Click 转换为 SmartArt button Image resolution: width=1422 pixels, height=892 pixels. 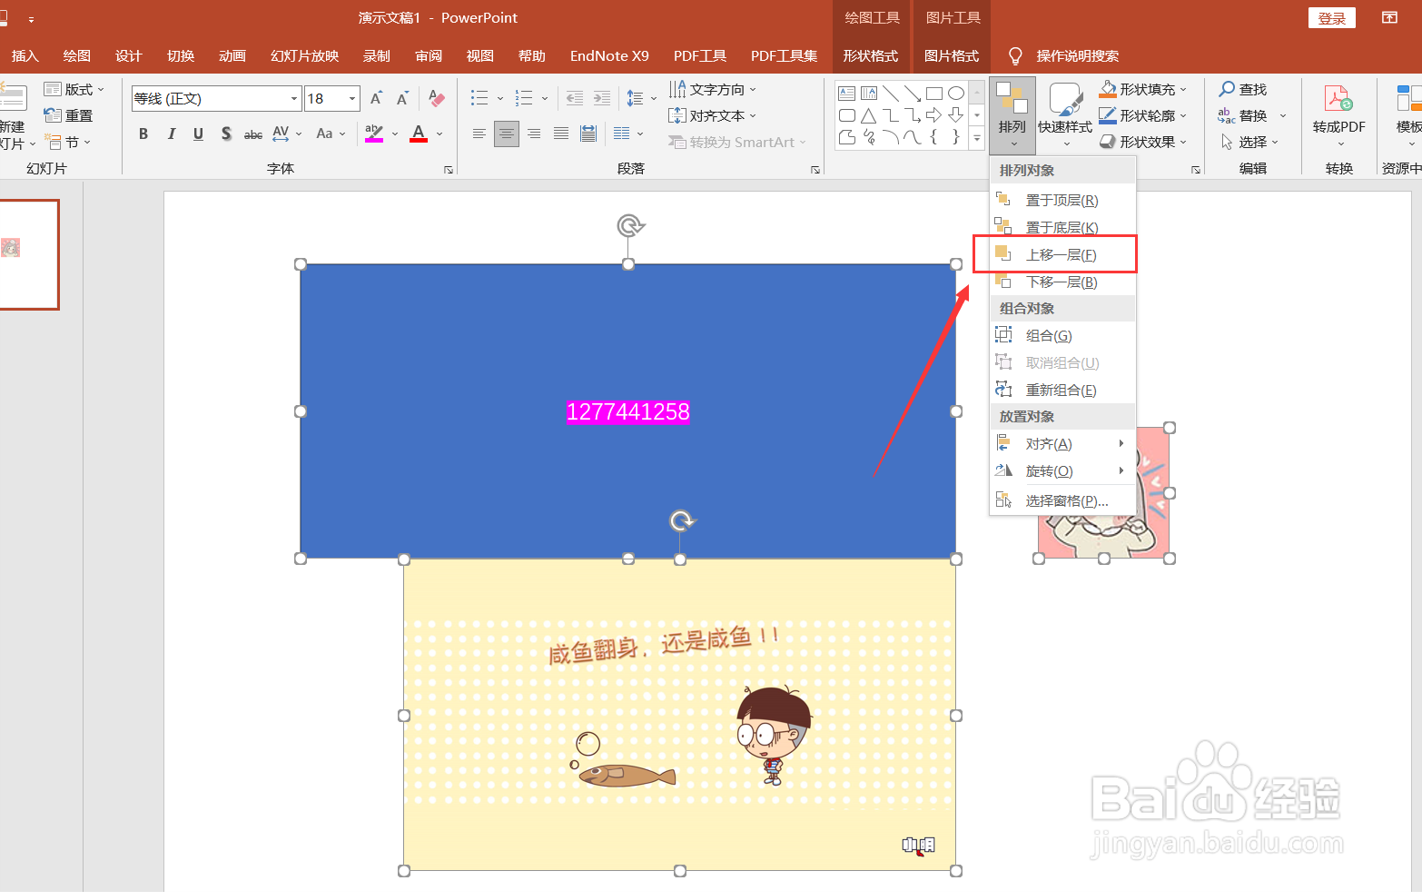pos(737,142)
